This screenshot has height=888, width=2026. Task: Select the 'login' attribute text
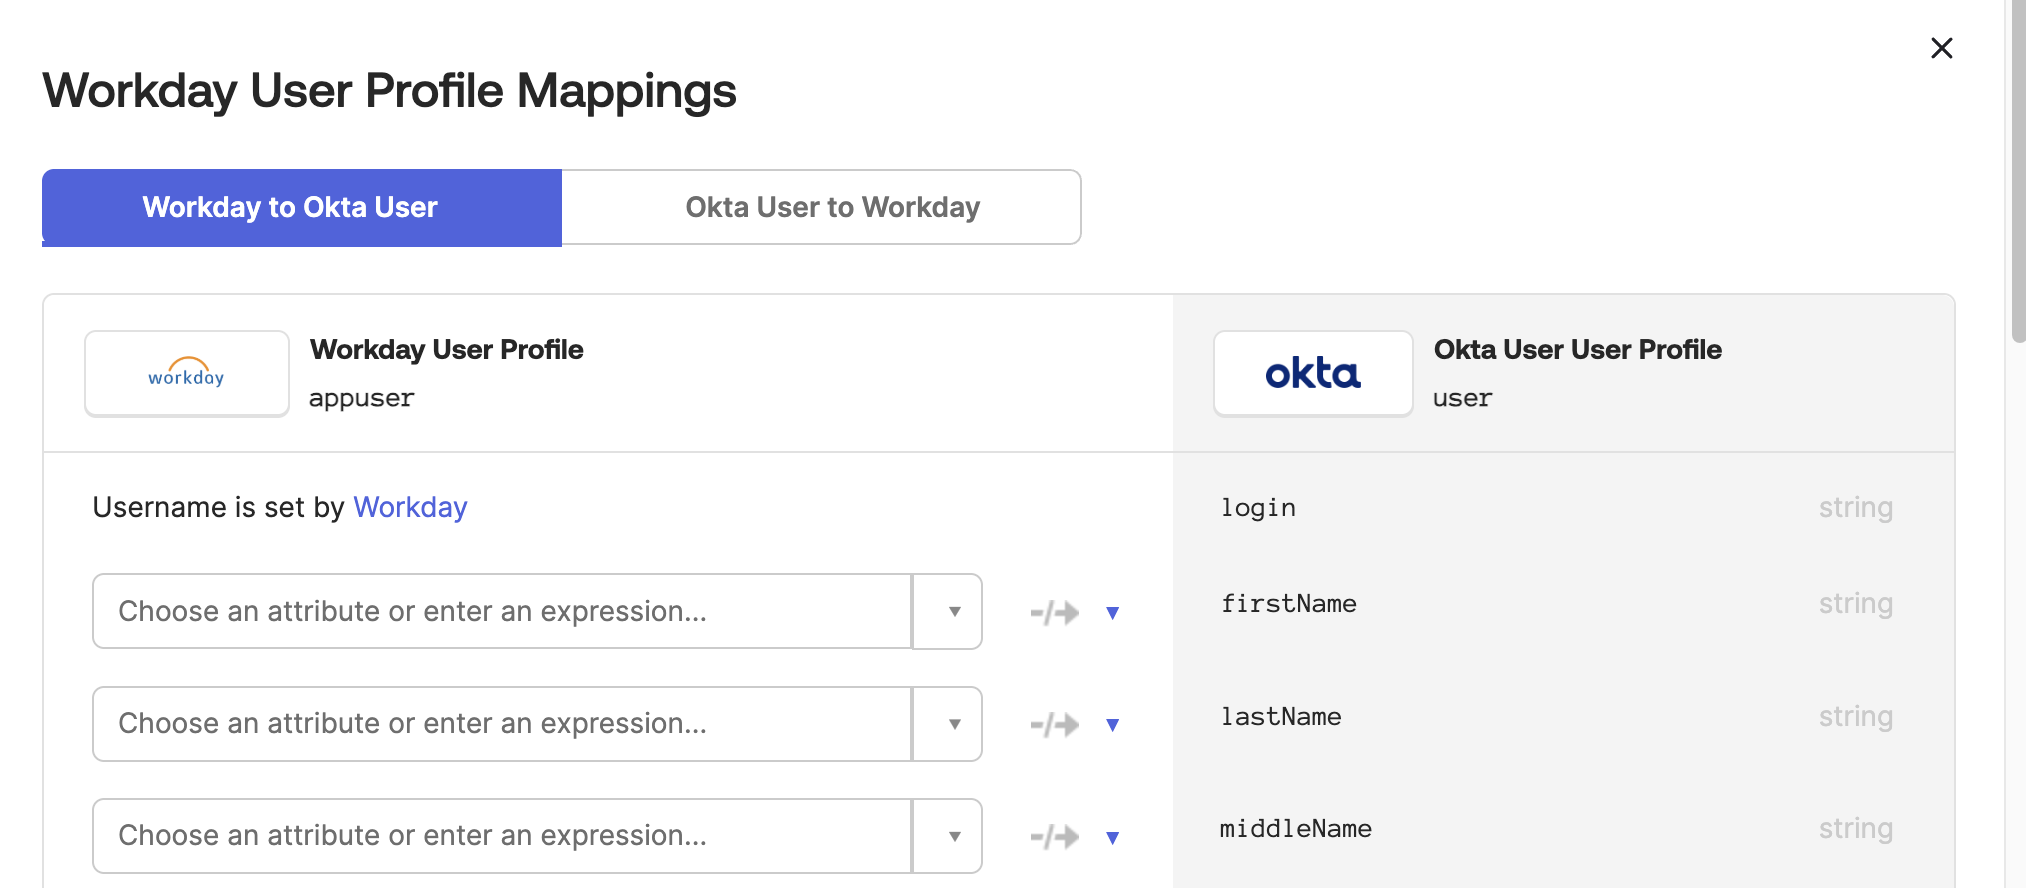(1258, 508)
